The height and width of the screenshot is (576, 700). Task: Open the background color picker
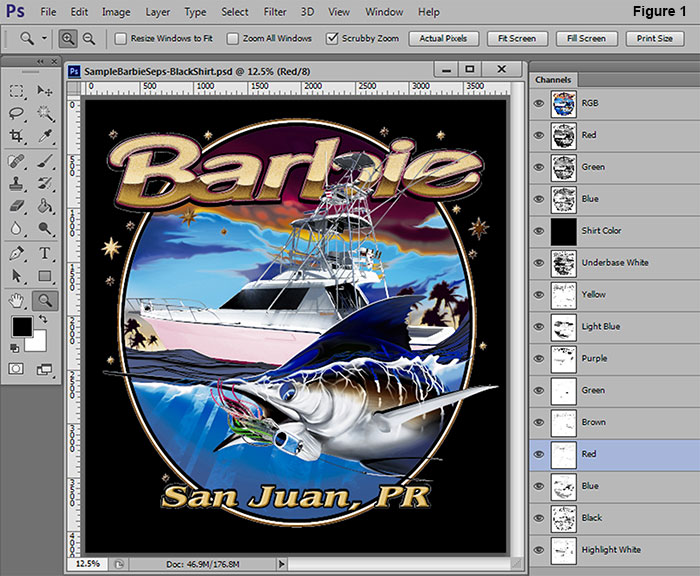pyautogui.click(x=39, y=343)
